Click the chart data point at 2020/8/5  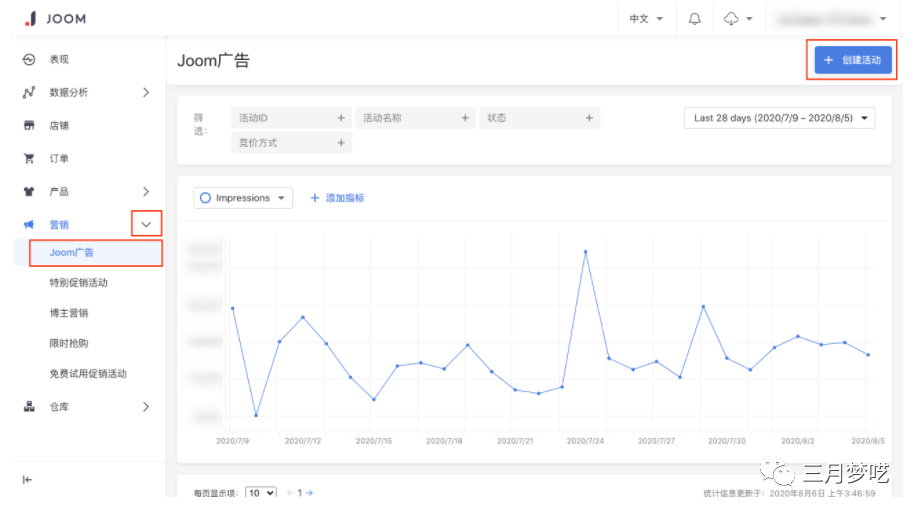click(868, 355)
